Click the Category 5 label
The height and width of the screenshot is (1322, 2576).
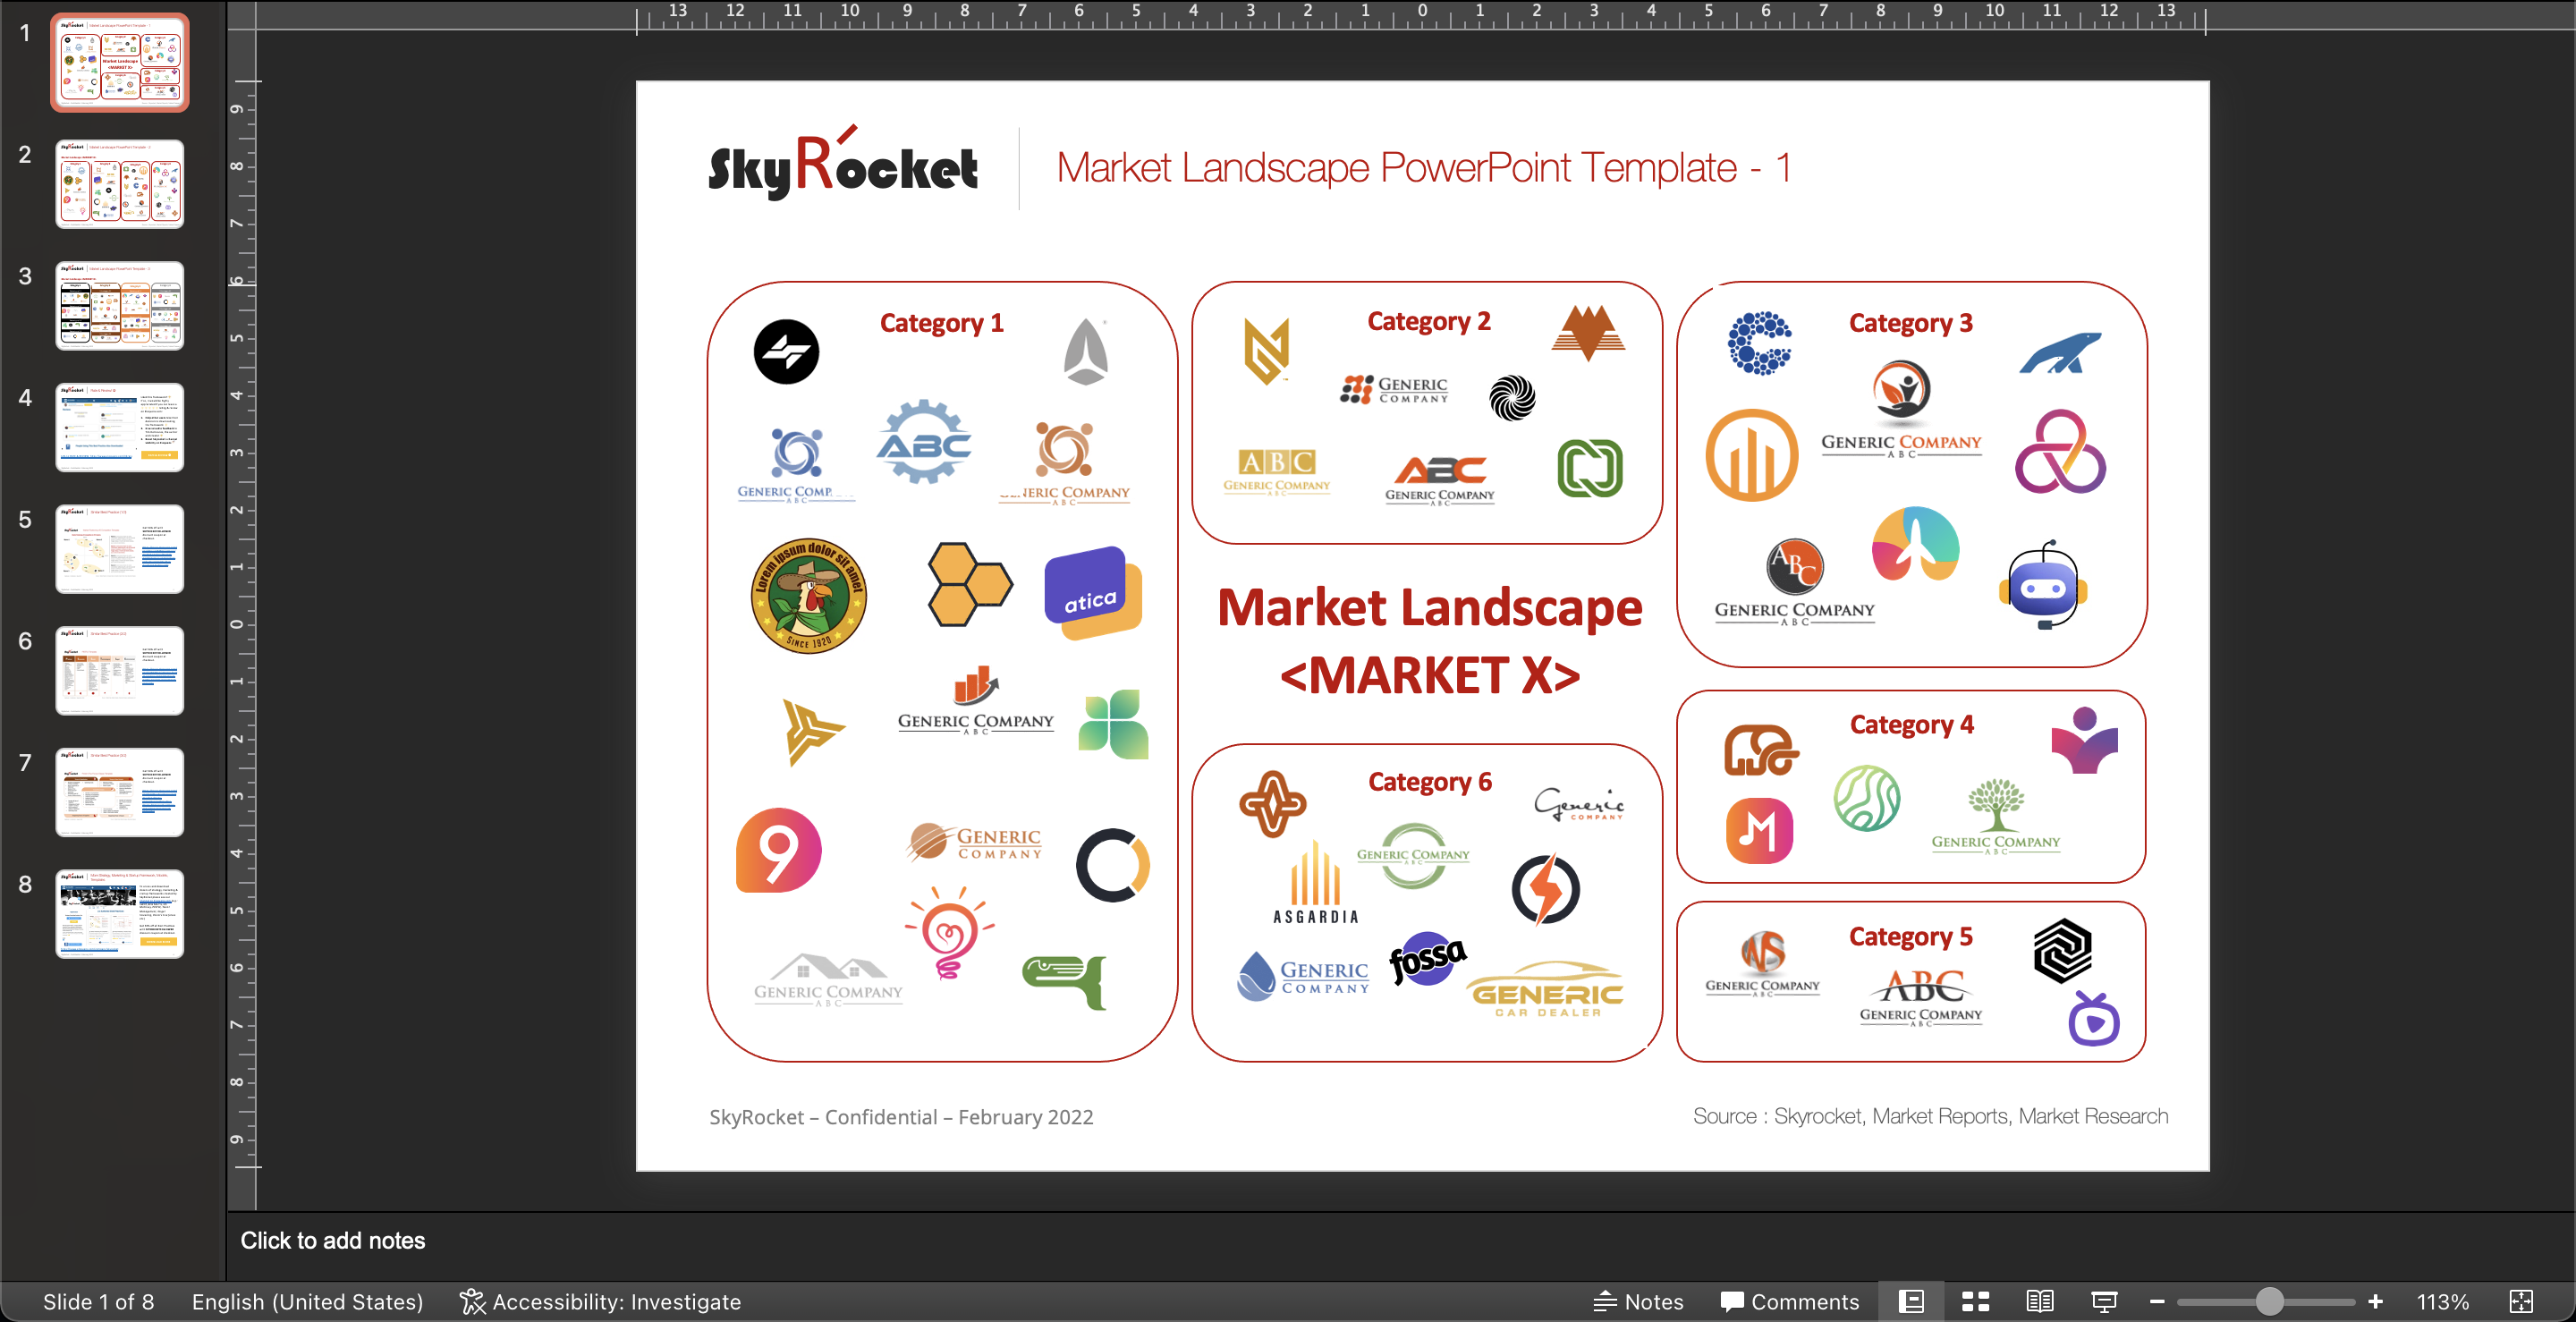tap(1910, 936)
